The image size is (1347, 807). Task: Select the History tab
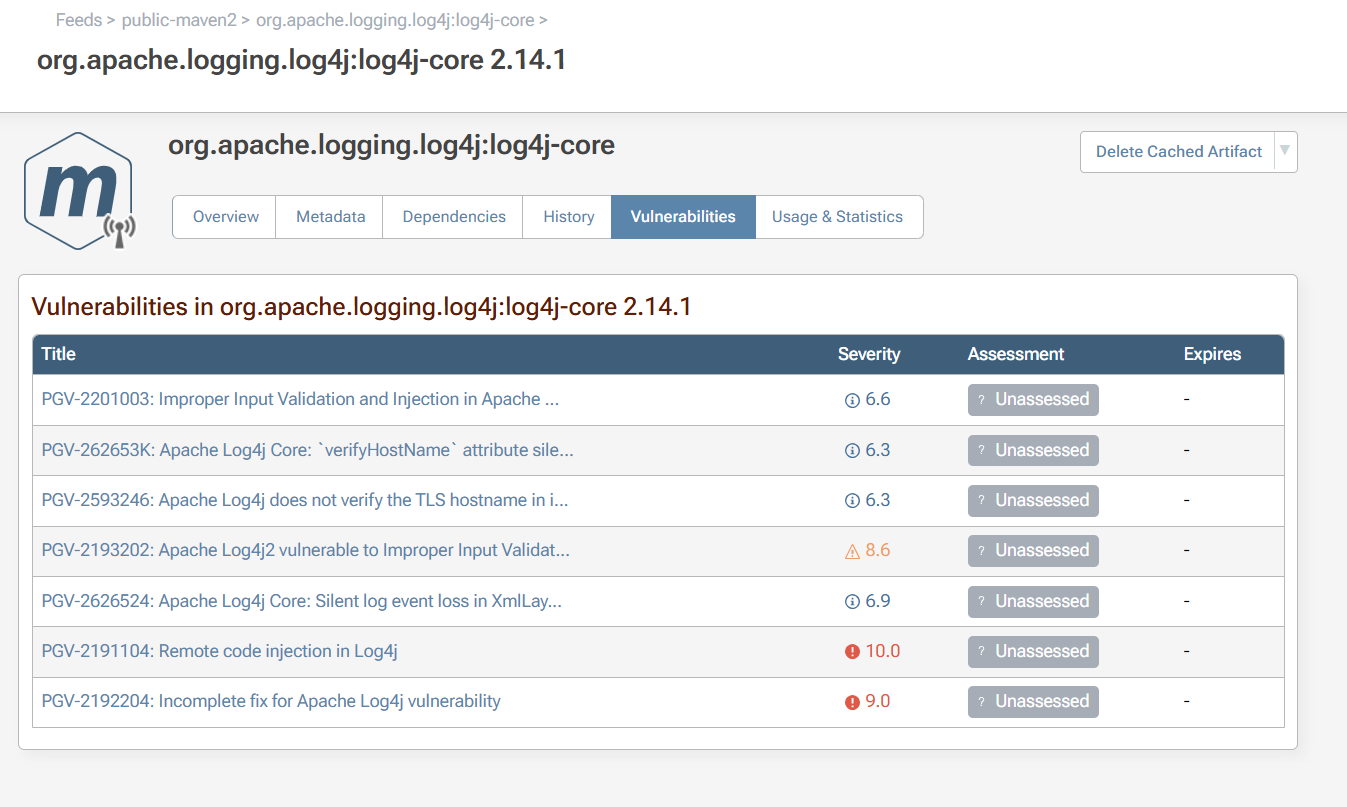coord(568,217)
